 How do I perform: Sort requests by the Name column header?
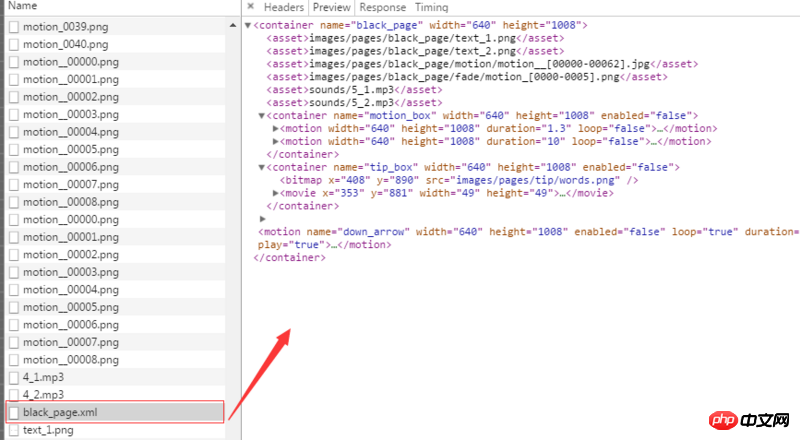pyautogui.click(x=23, y=6)
